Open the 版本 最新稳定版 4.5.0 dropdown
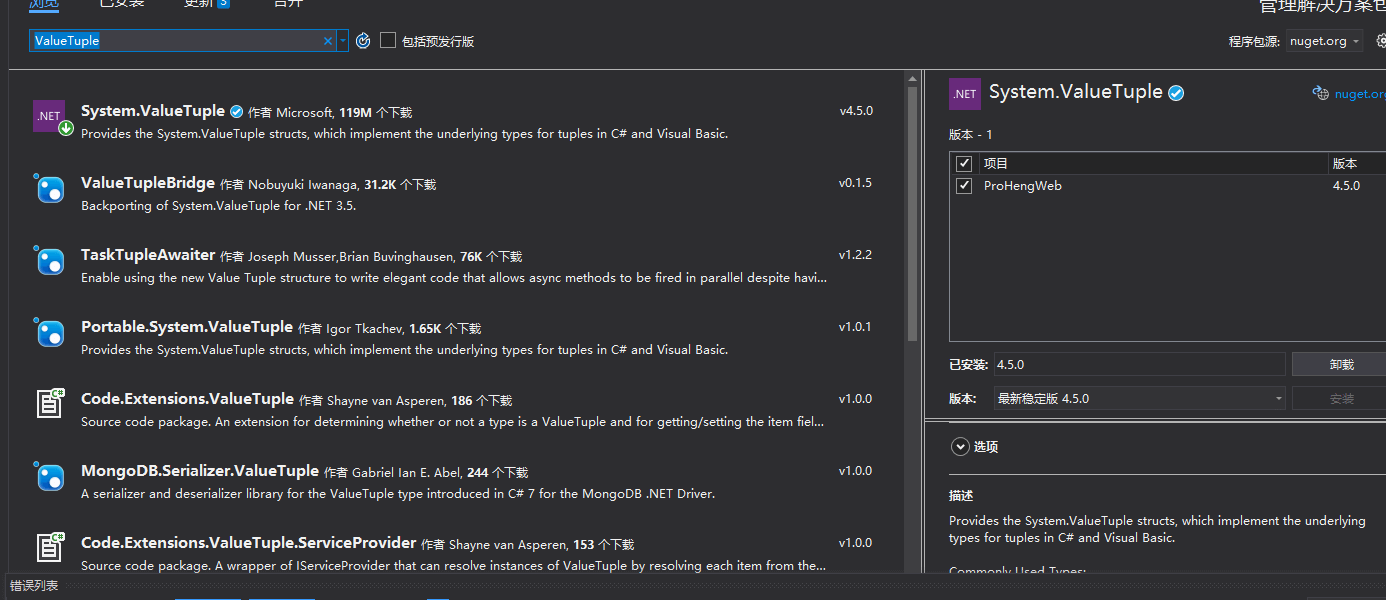 coord(1139,399)
